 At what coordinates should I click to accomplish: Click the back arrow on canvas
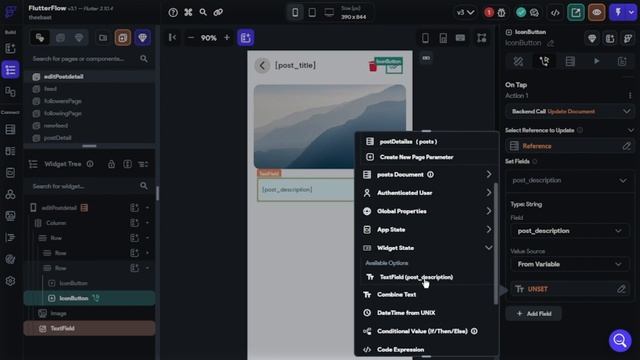(x=262, y=65)
